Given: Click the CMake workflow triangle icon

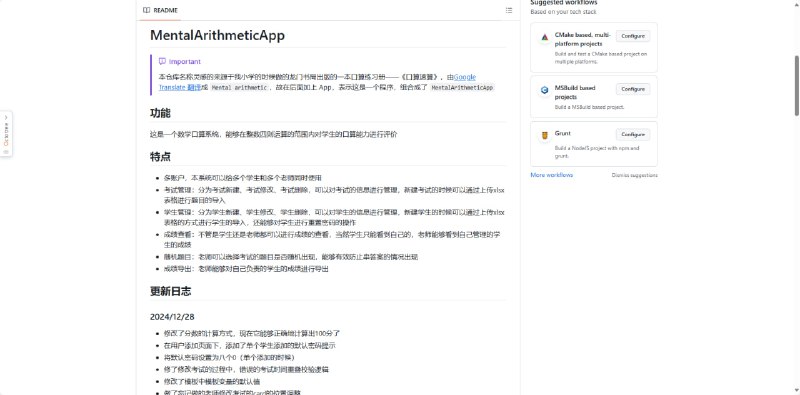Looking at the screenshot, I should tap(544, 37).
